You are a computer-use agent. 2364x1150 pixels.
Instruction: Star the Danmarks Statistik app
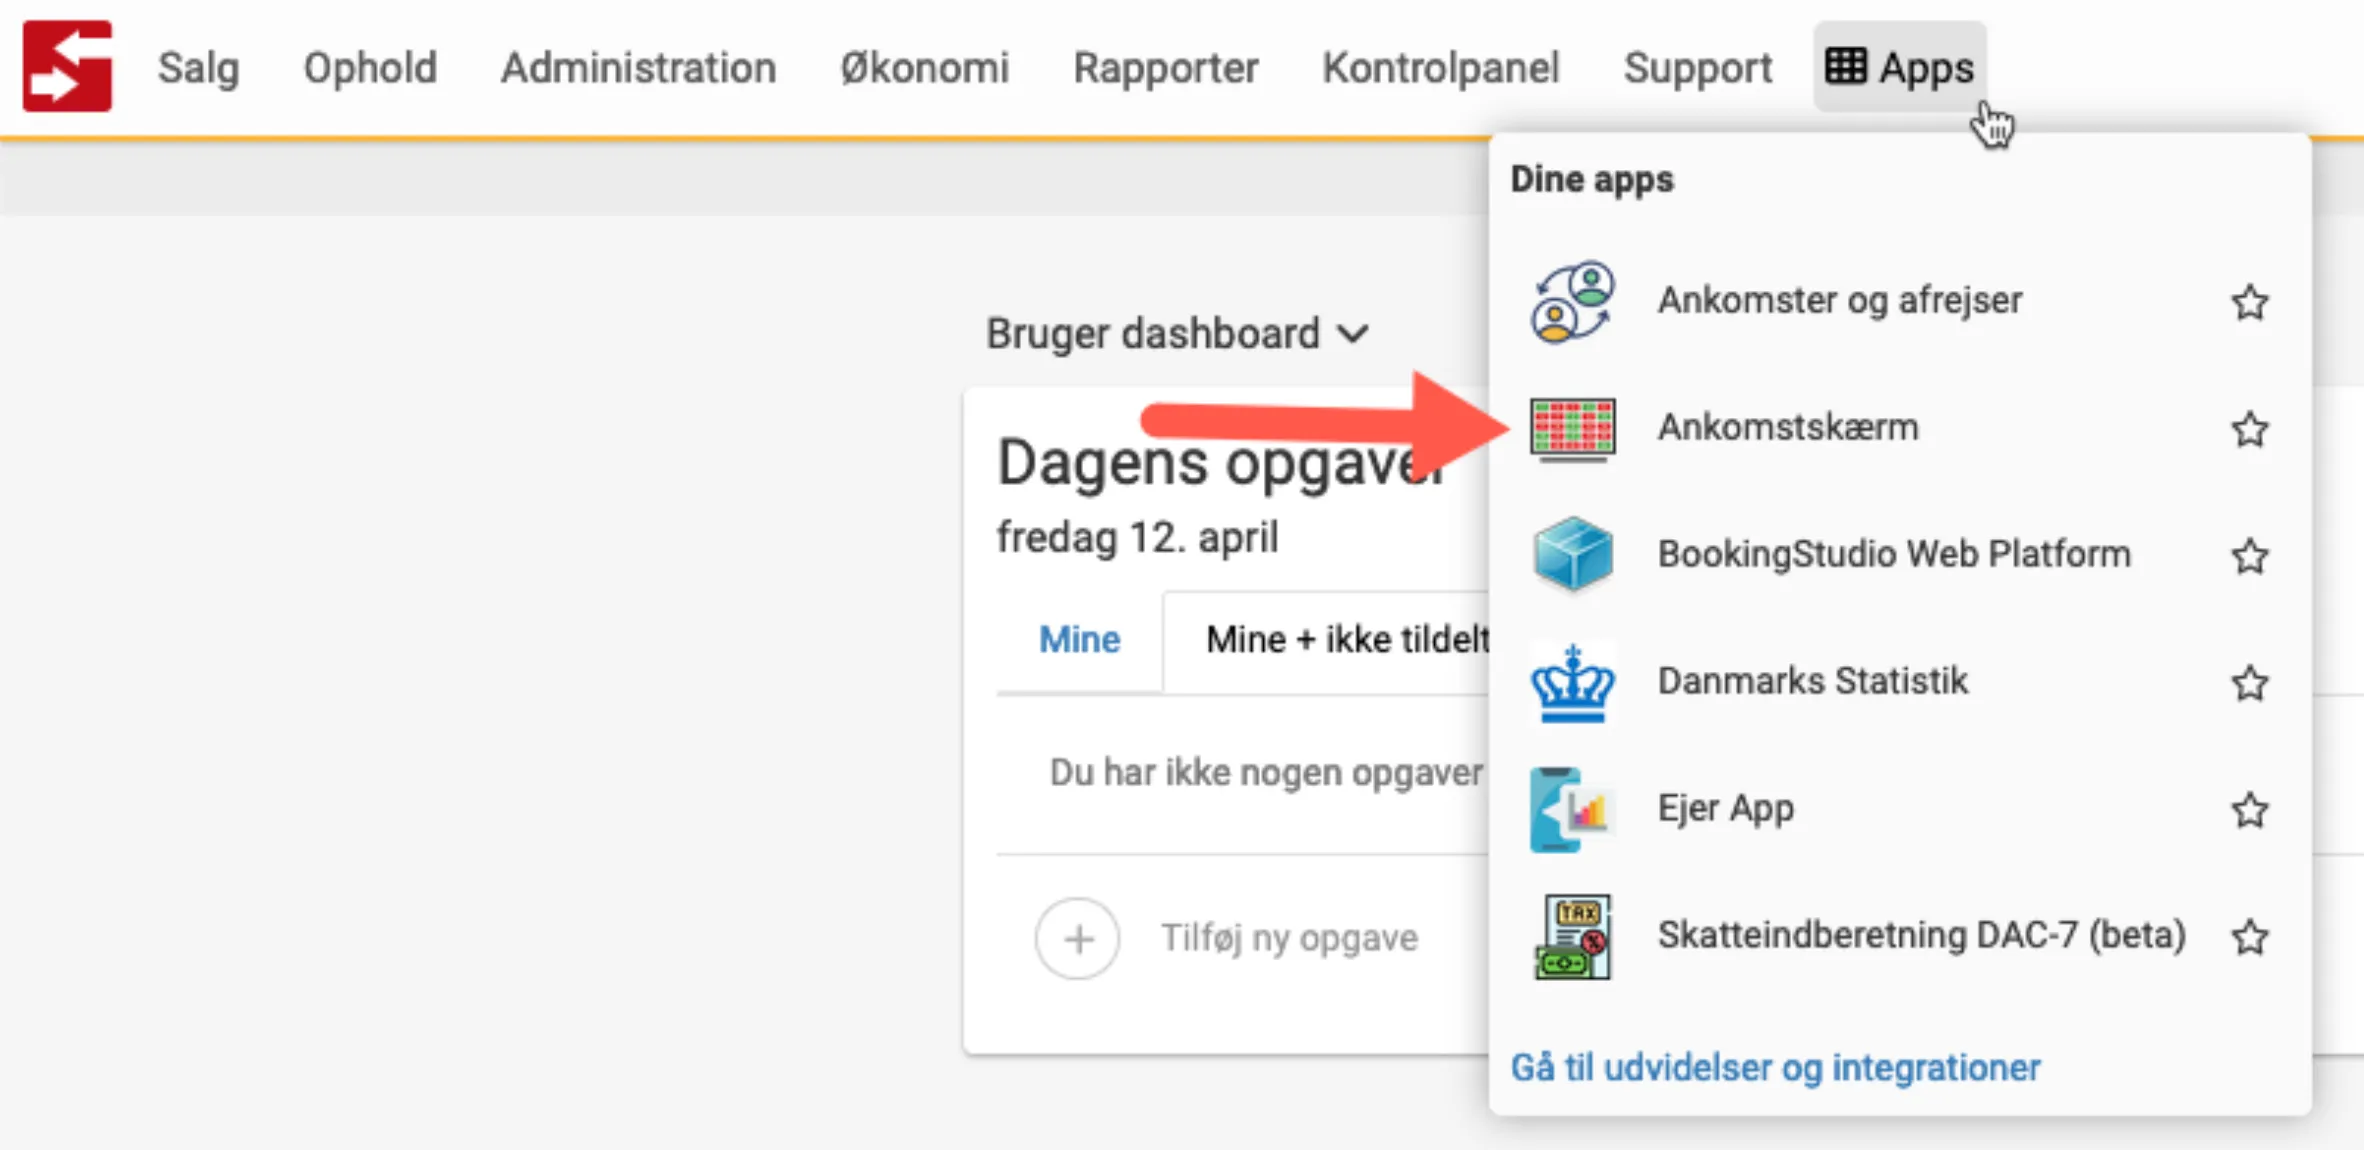click(2250, 684)
